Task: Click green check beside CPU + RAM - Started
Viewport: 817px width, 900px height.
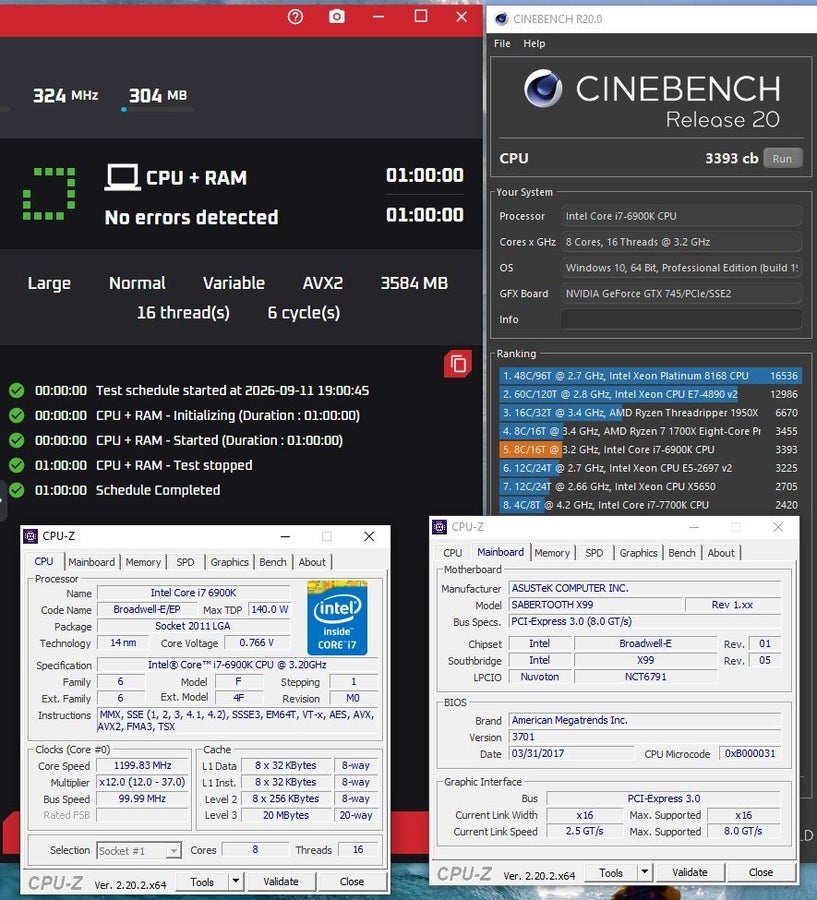Action: pos(17,441)
